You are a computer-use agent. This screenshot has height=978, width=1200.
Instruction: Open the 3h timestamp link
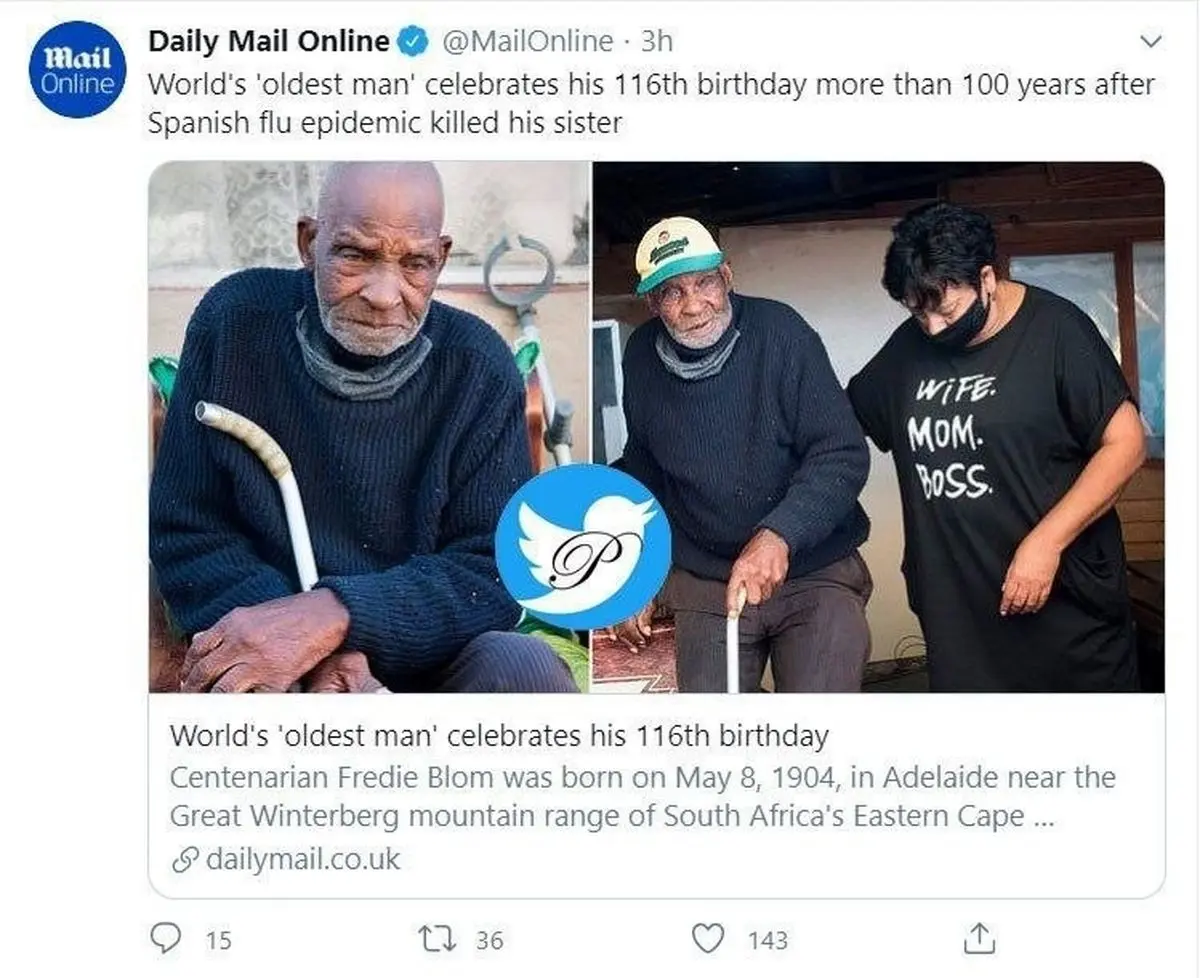[656, 41]
